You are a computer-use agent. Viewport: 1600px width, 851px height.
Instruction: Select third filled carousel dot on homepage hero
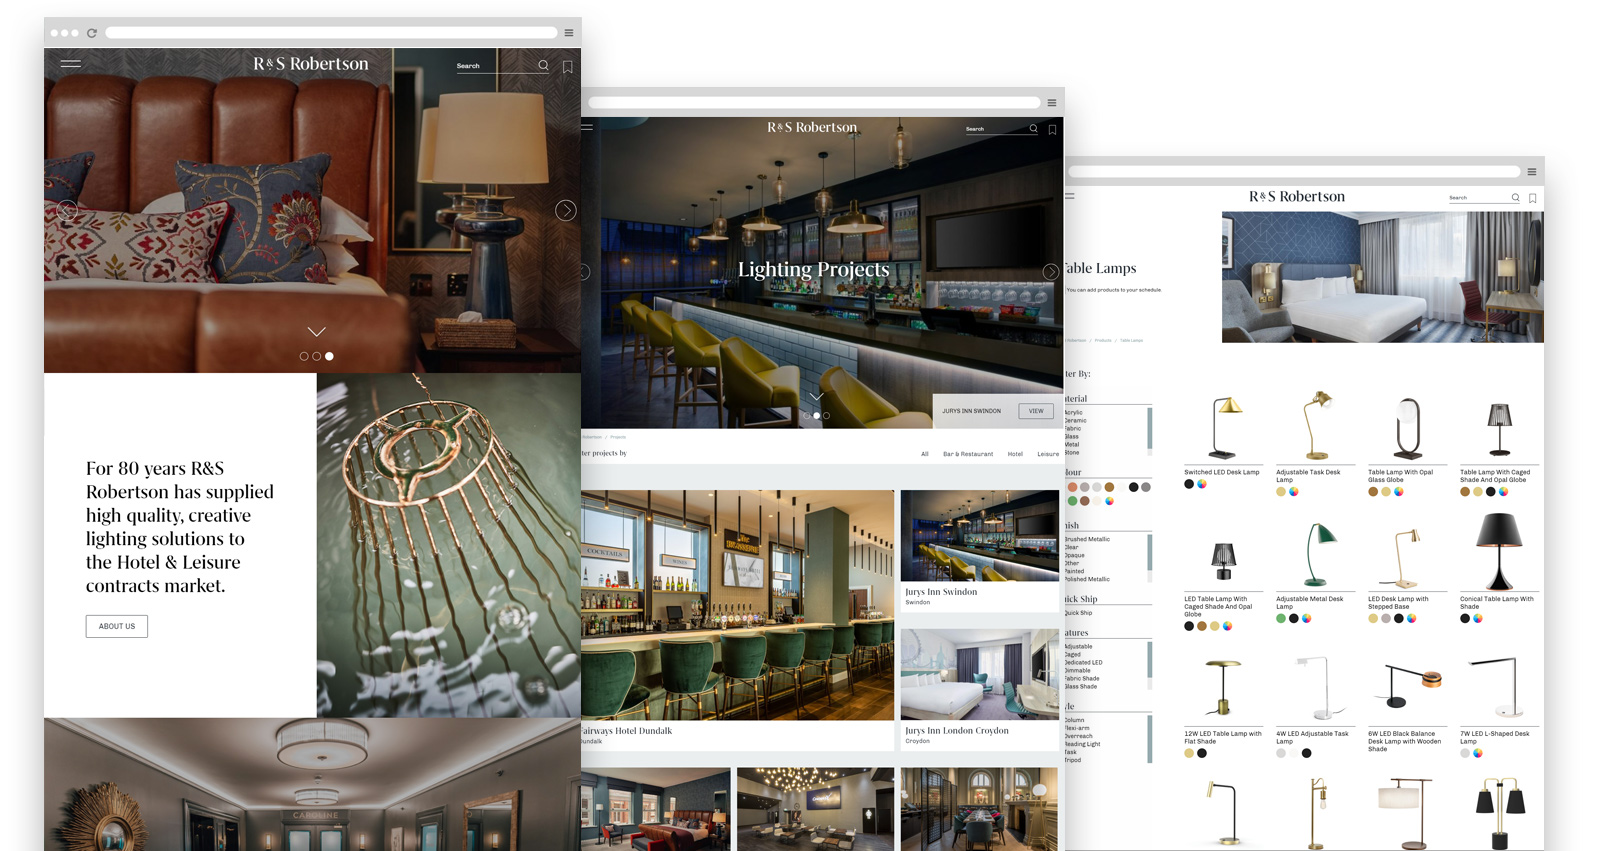(x=329, y=356)
